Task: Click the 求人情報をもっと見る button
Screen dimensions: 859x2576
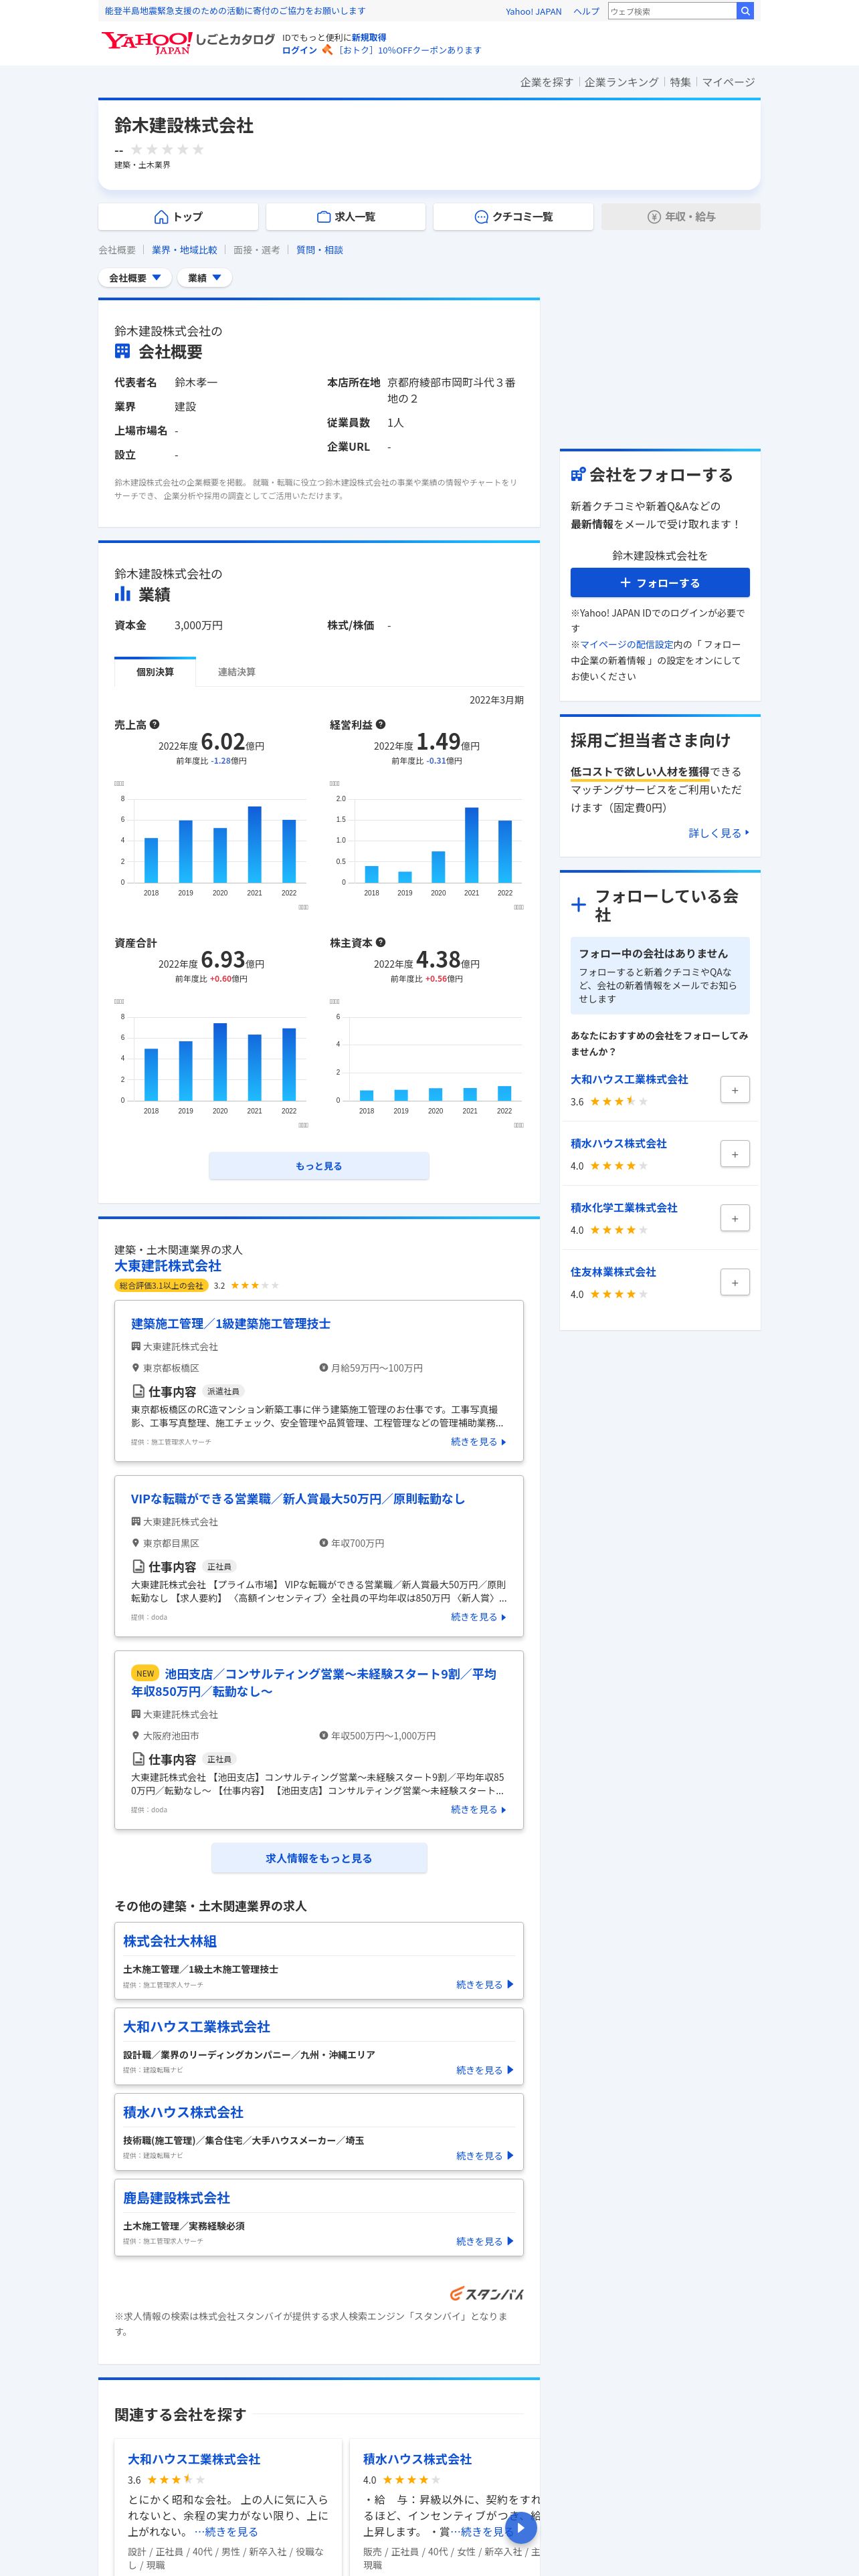Action: point(319,1858)
